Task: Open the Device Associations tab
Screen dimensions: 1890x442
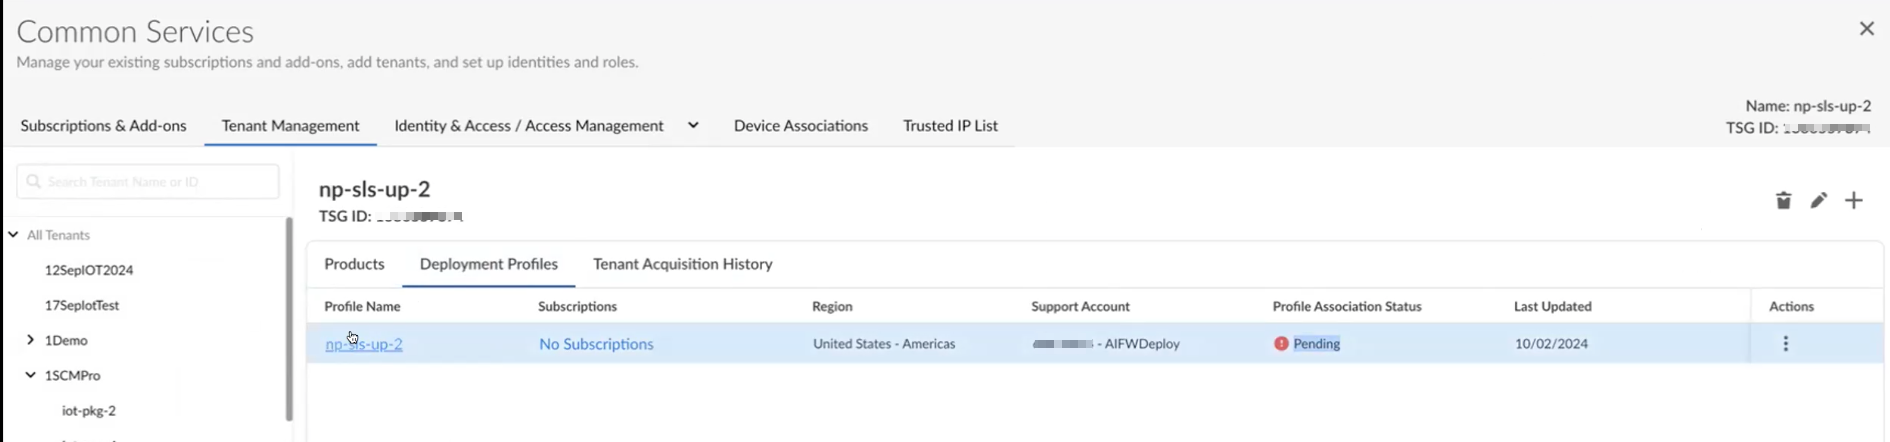Action: 800,126
